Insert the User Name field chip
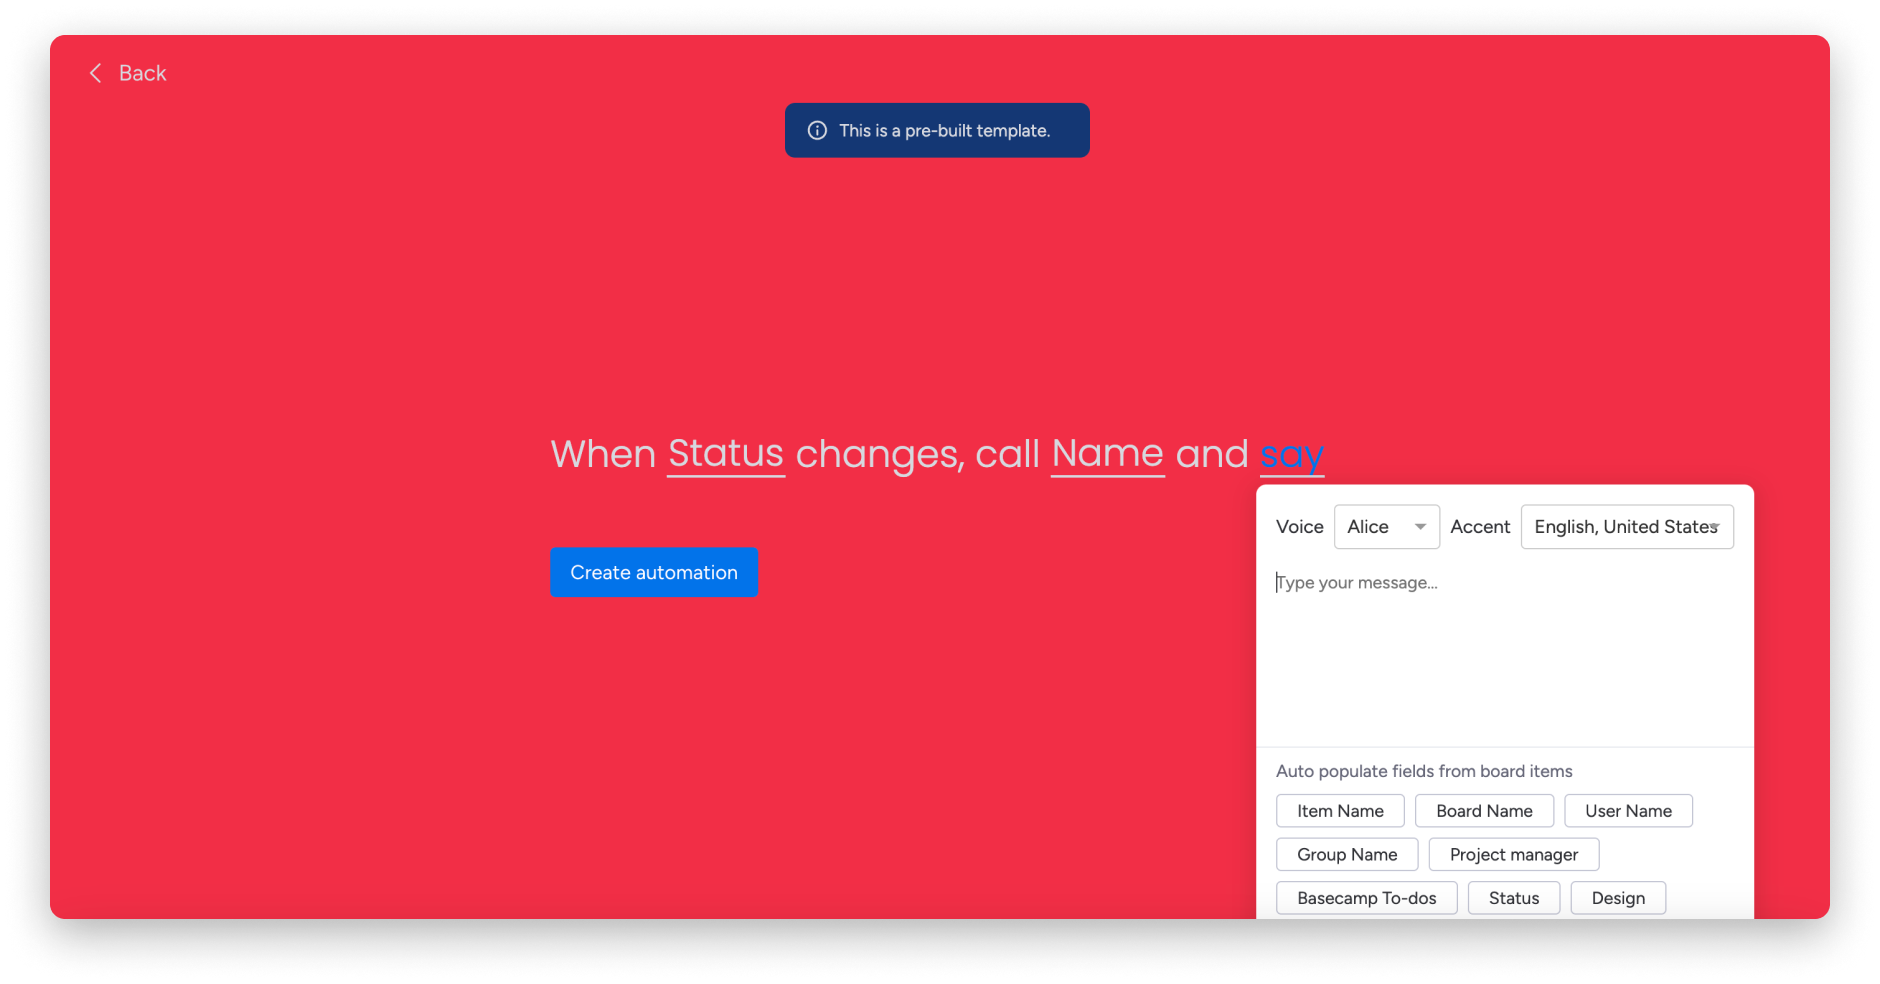The height and width of the screenshot is (984, 1880). coord(1628,811)
